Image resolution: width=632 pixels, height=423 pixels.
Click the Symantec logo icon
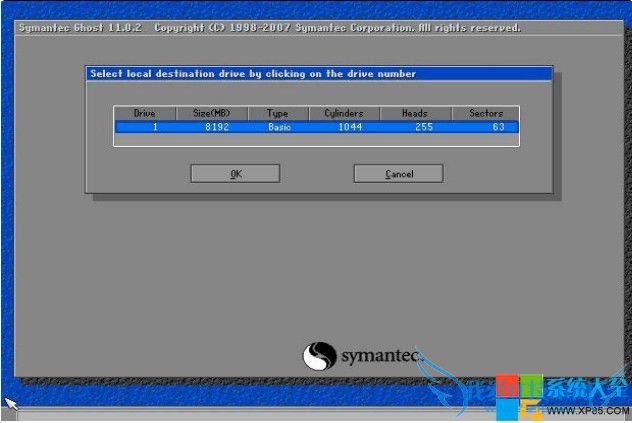pos(320,356)
